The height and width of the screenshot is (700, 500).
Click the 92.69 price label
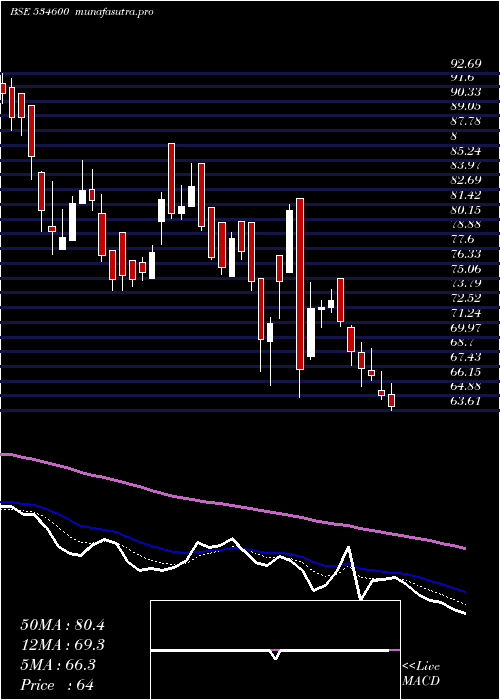[466, 64]
